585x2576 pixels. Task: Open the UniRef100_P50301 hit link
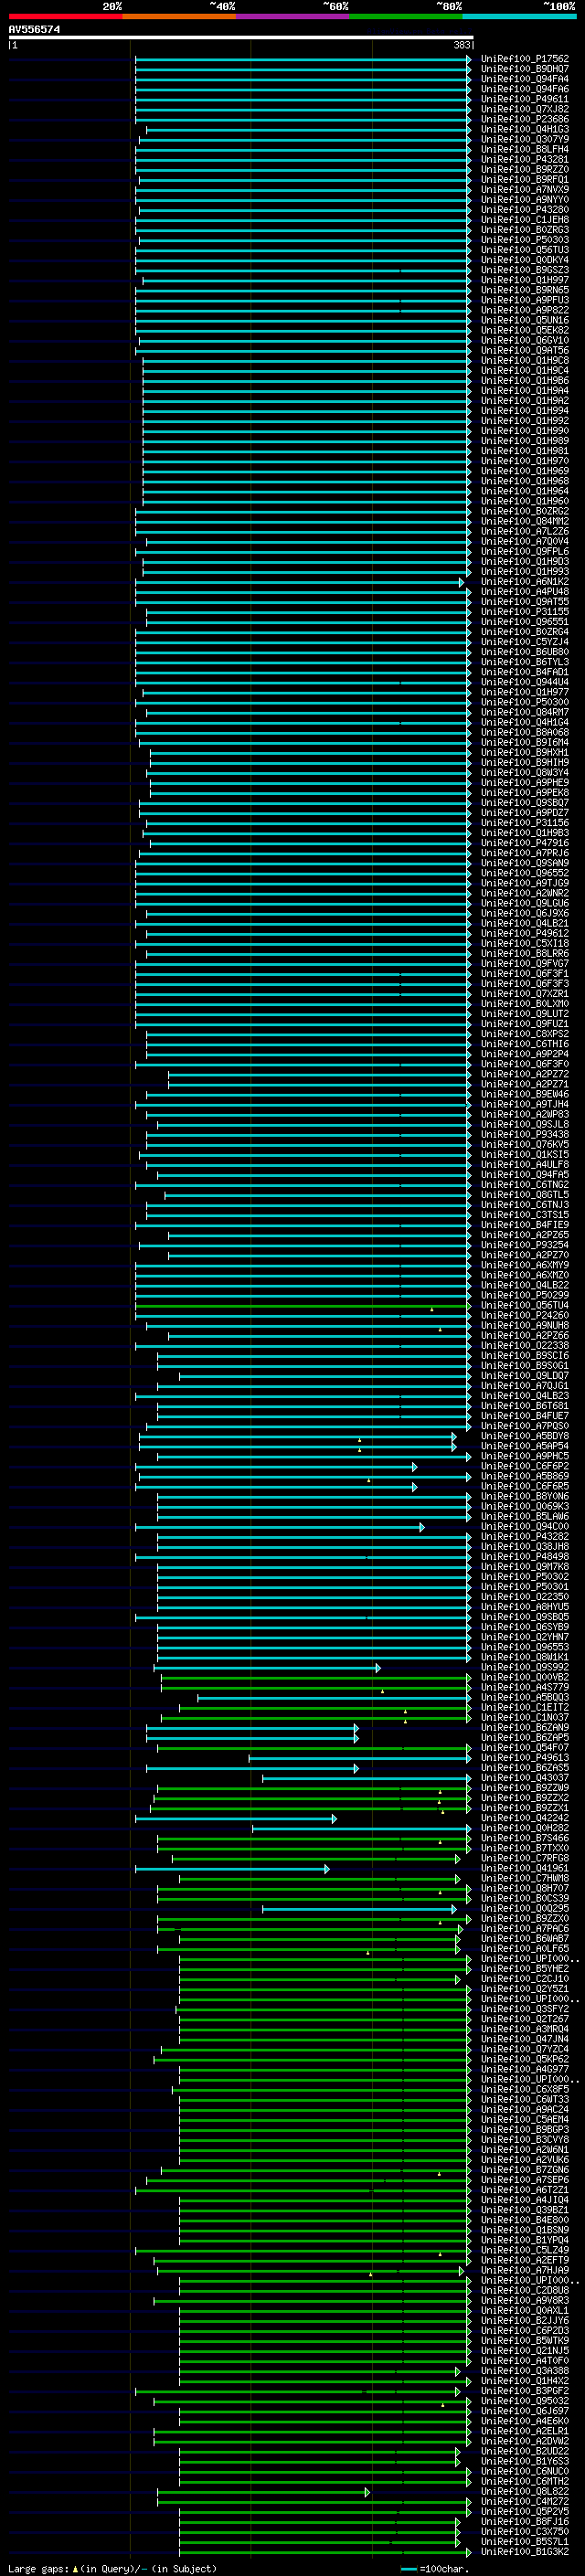[x=524, y=1586]
